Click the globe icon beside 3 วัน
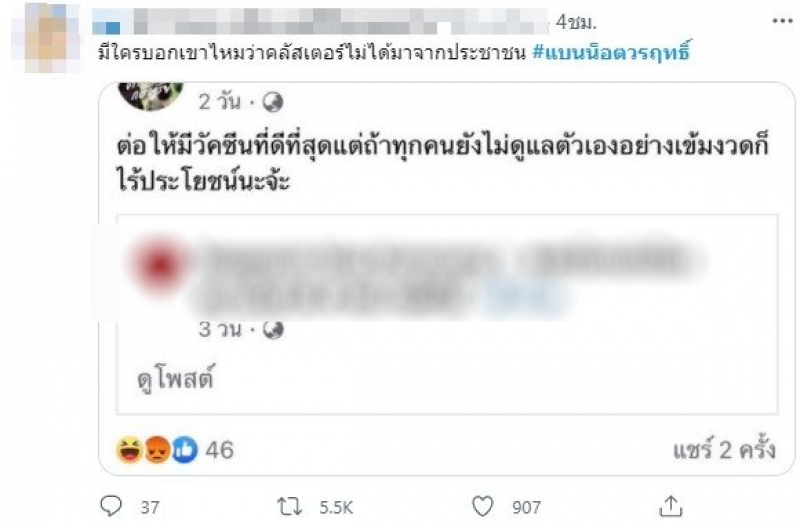This screenshot has height=526, width=800. click(273, 330)
